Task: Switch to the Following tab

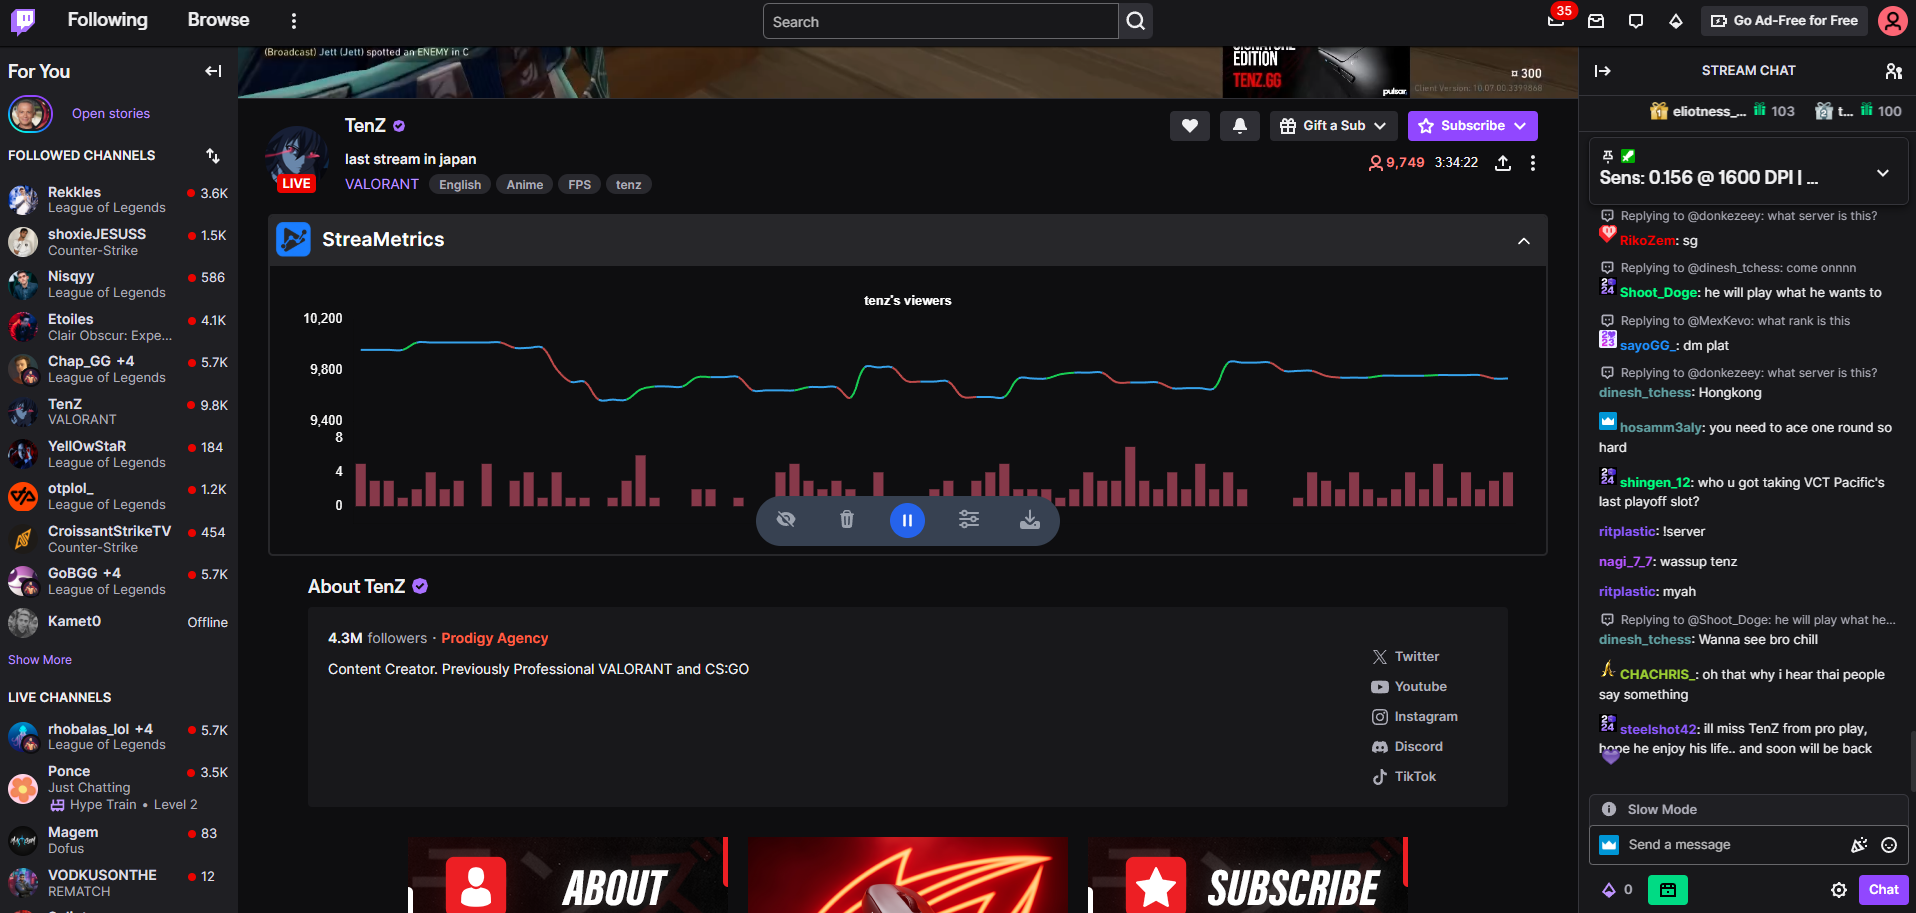Action: click(107, 20)
